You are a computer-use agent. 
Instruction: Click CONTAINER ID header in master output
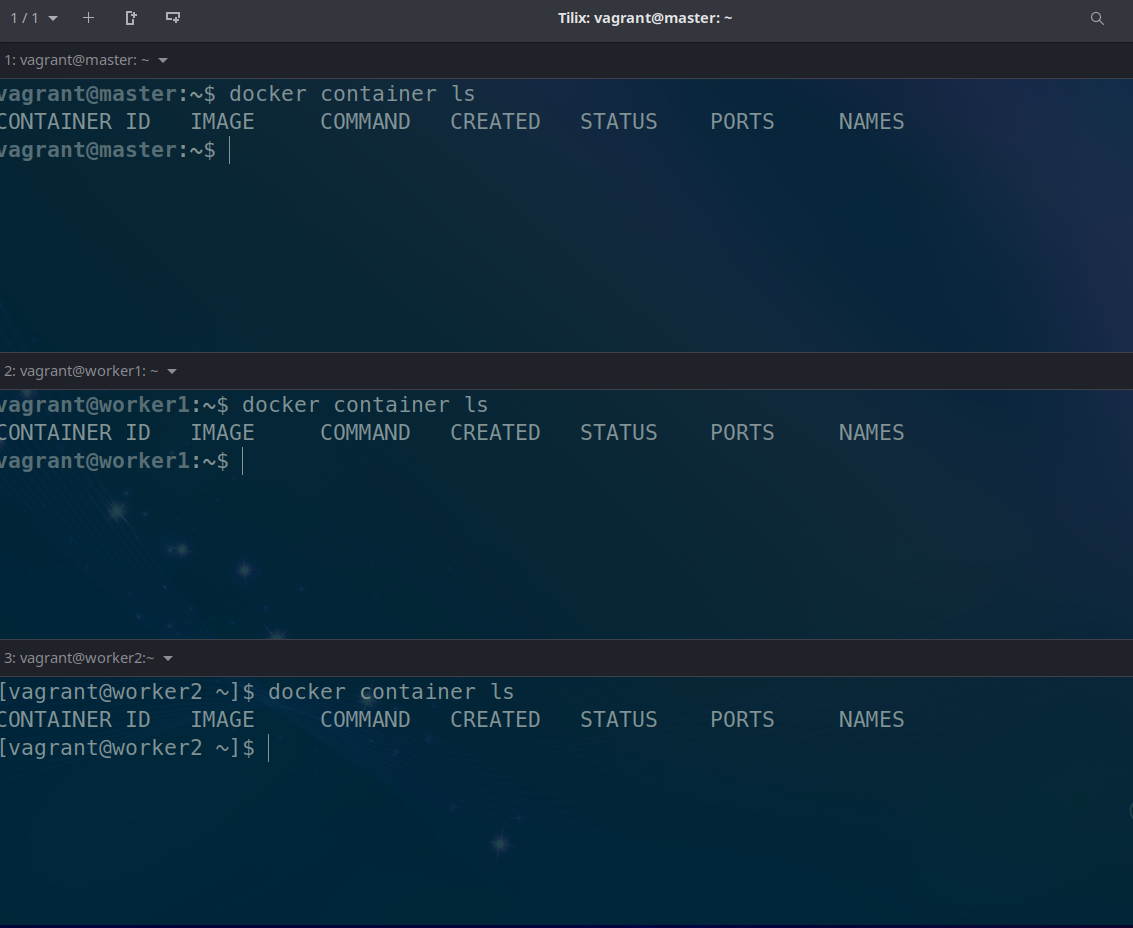point(75,122)
